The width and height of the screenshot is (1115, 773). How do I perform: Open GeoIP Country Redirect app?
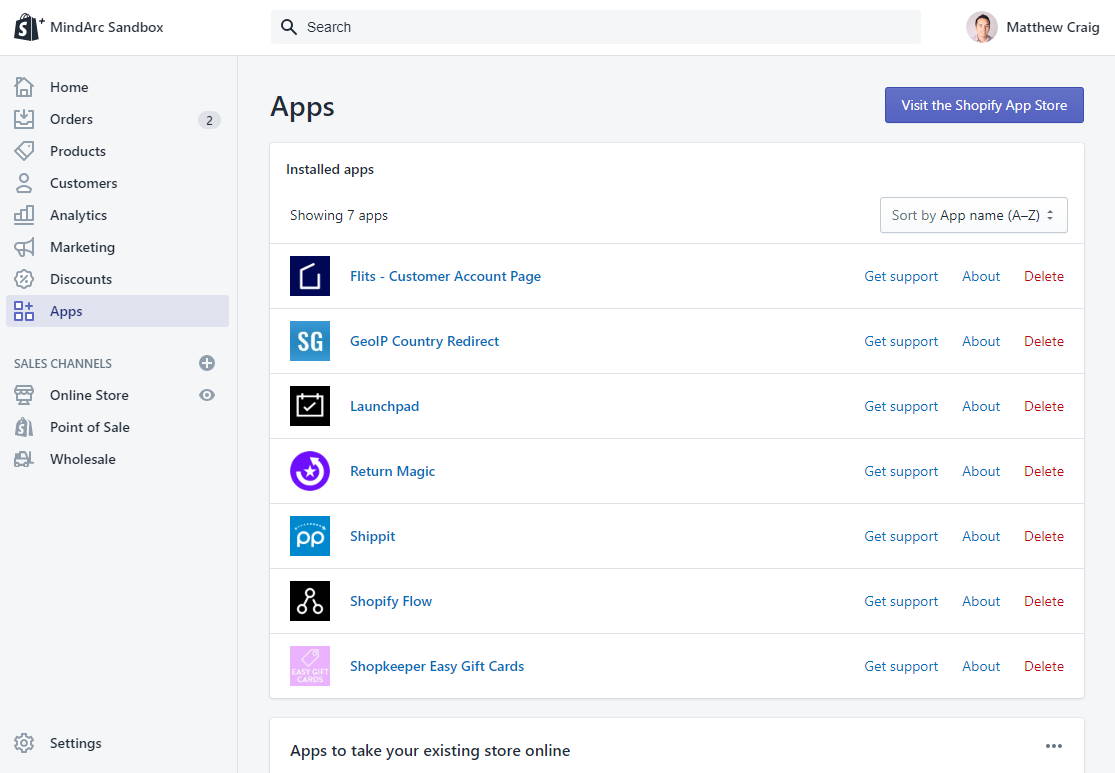[425, 341]
